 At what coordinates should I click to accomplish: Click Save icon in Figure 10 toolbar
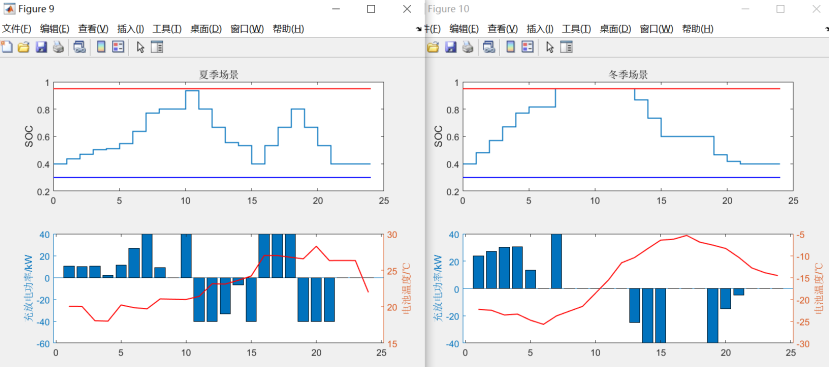click(x=450, y=47)
